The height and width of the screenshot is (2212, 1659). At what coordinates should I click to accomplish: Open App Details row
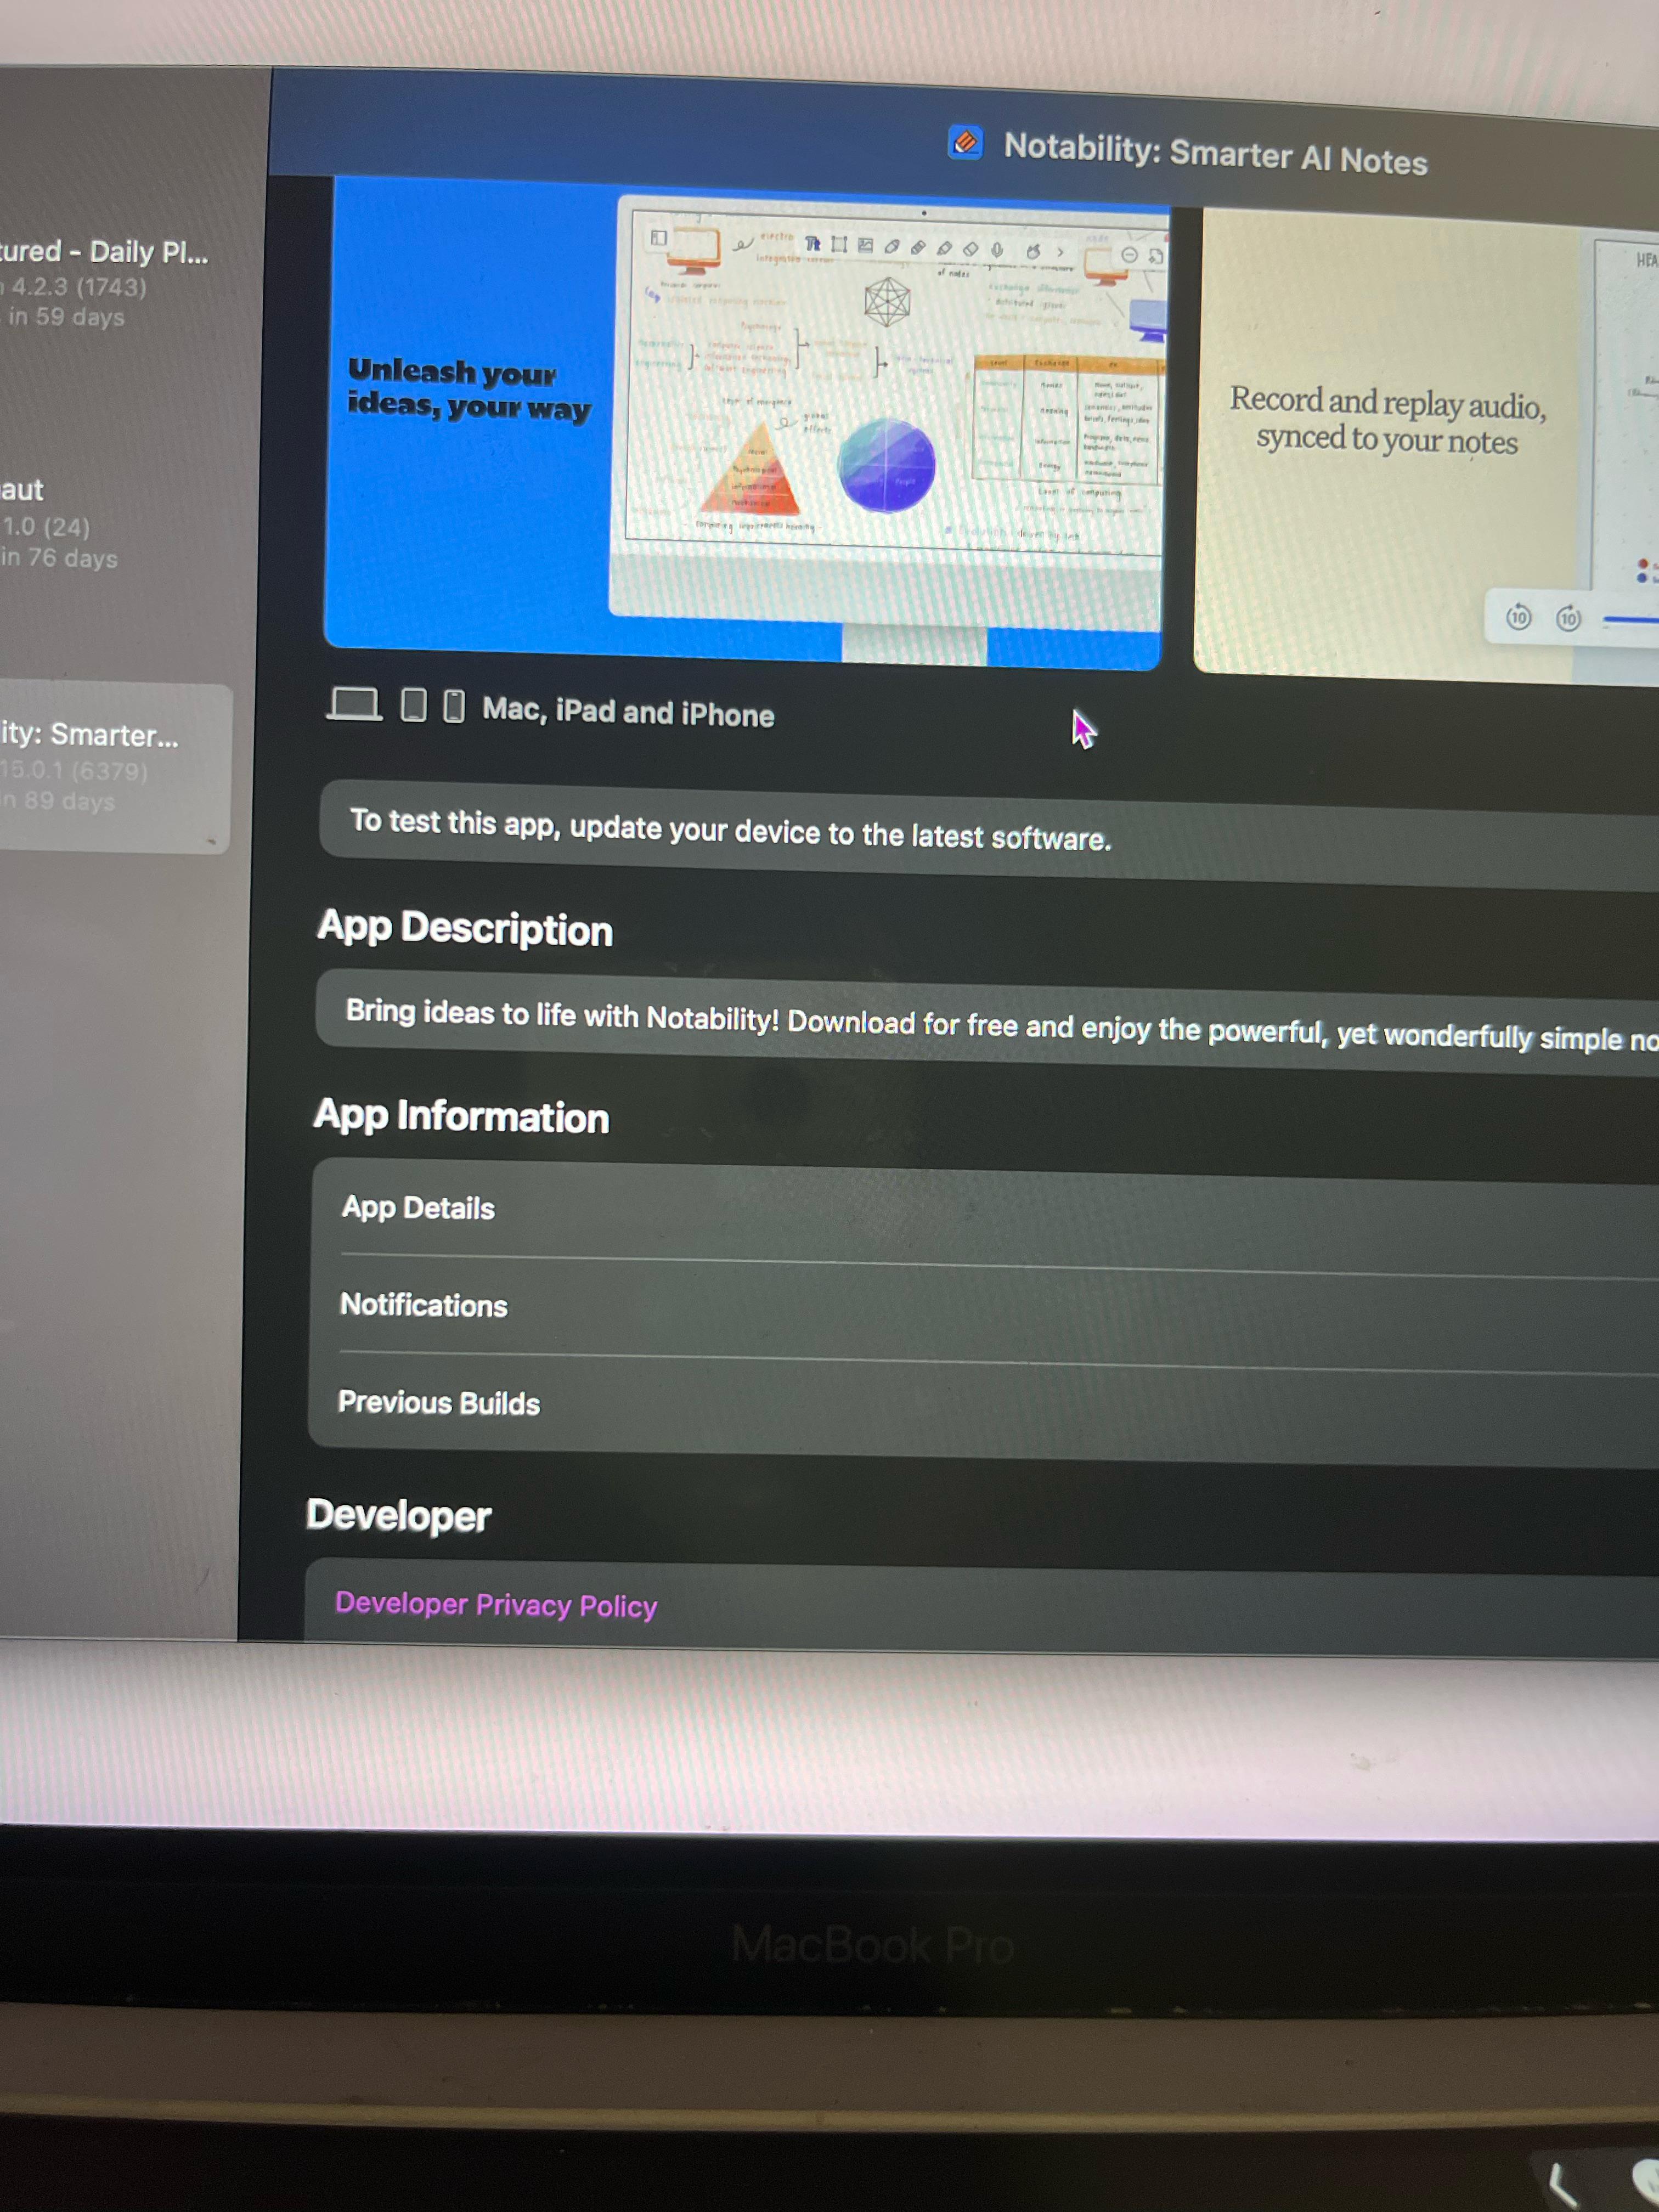pyautogui.click(x=985, y=1215)
